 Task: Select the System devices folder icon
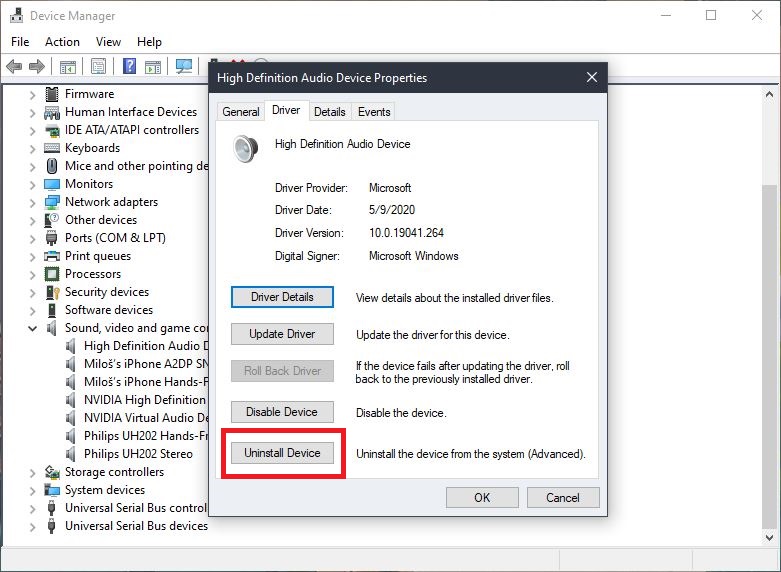tap(52, 490)
